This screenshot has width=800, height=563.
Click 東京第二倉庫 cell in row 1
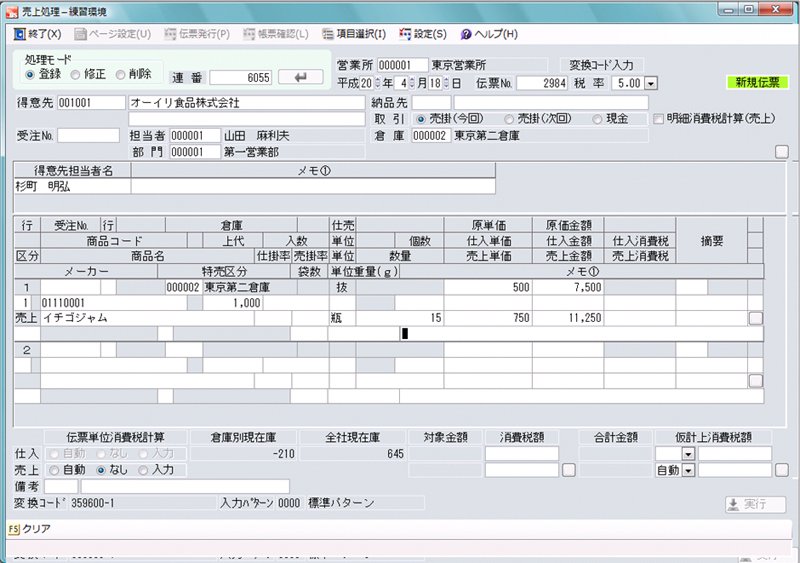(x=250, y=287)
